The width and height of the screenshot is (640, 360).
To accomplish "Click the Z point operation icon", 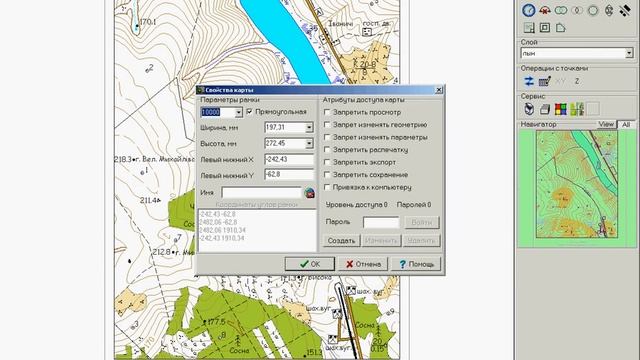I will tap(577, 81).
